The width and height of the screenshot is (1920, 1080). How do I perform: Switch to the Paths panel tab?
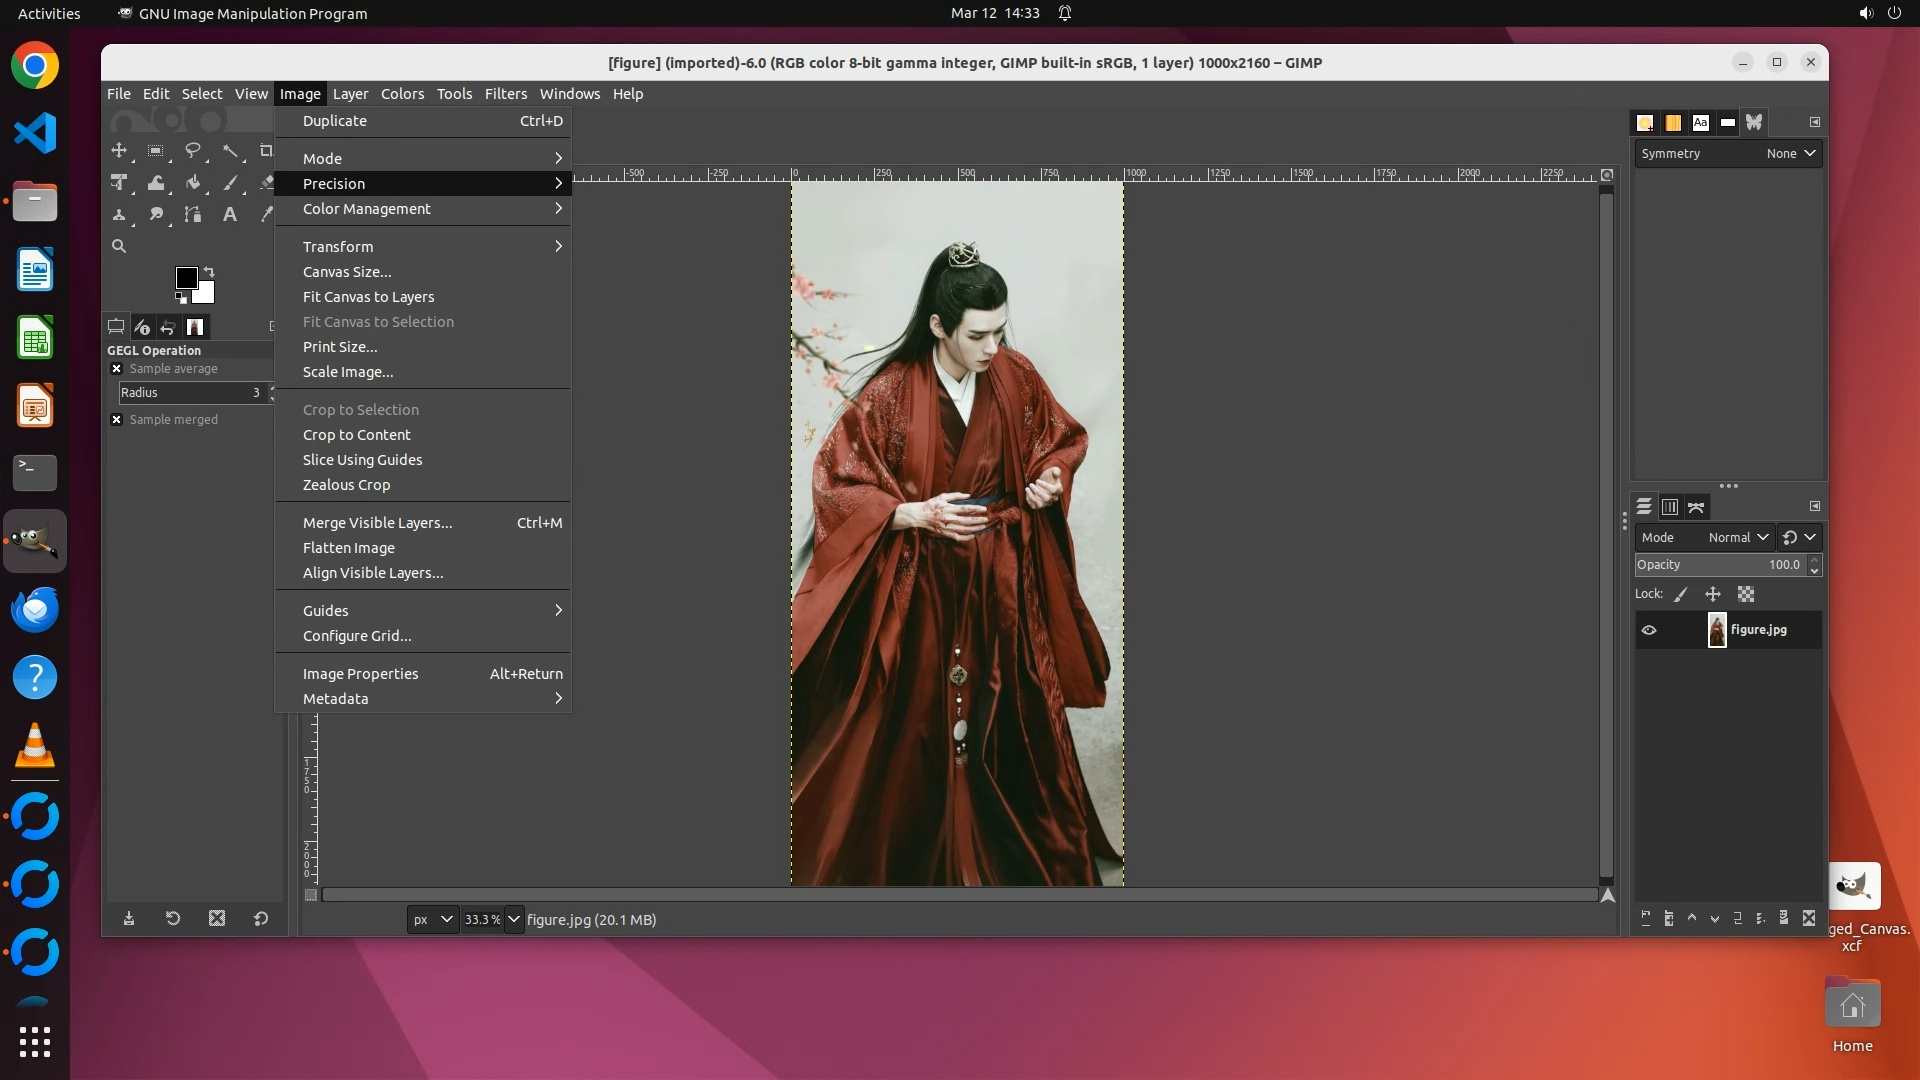[x=1696, y=507]
